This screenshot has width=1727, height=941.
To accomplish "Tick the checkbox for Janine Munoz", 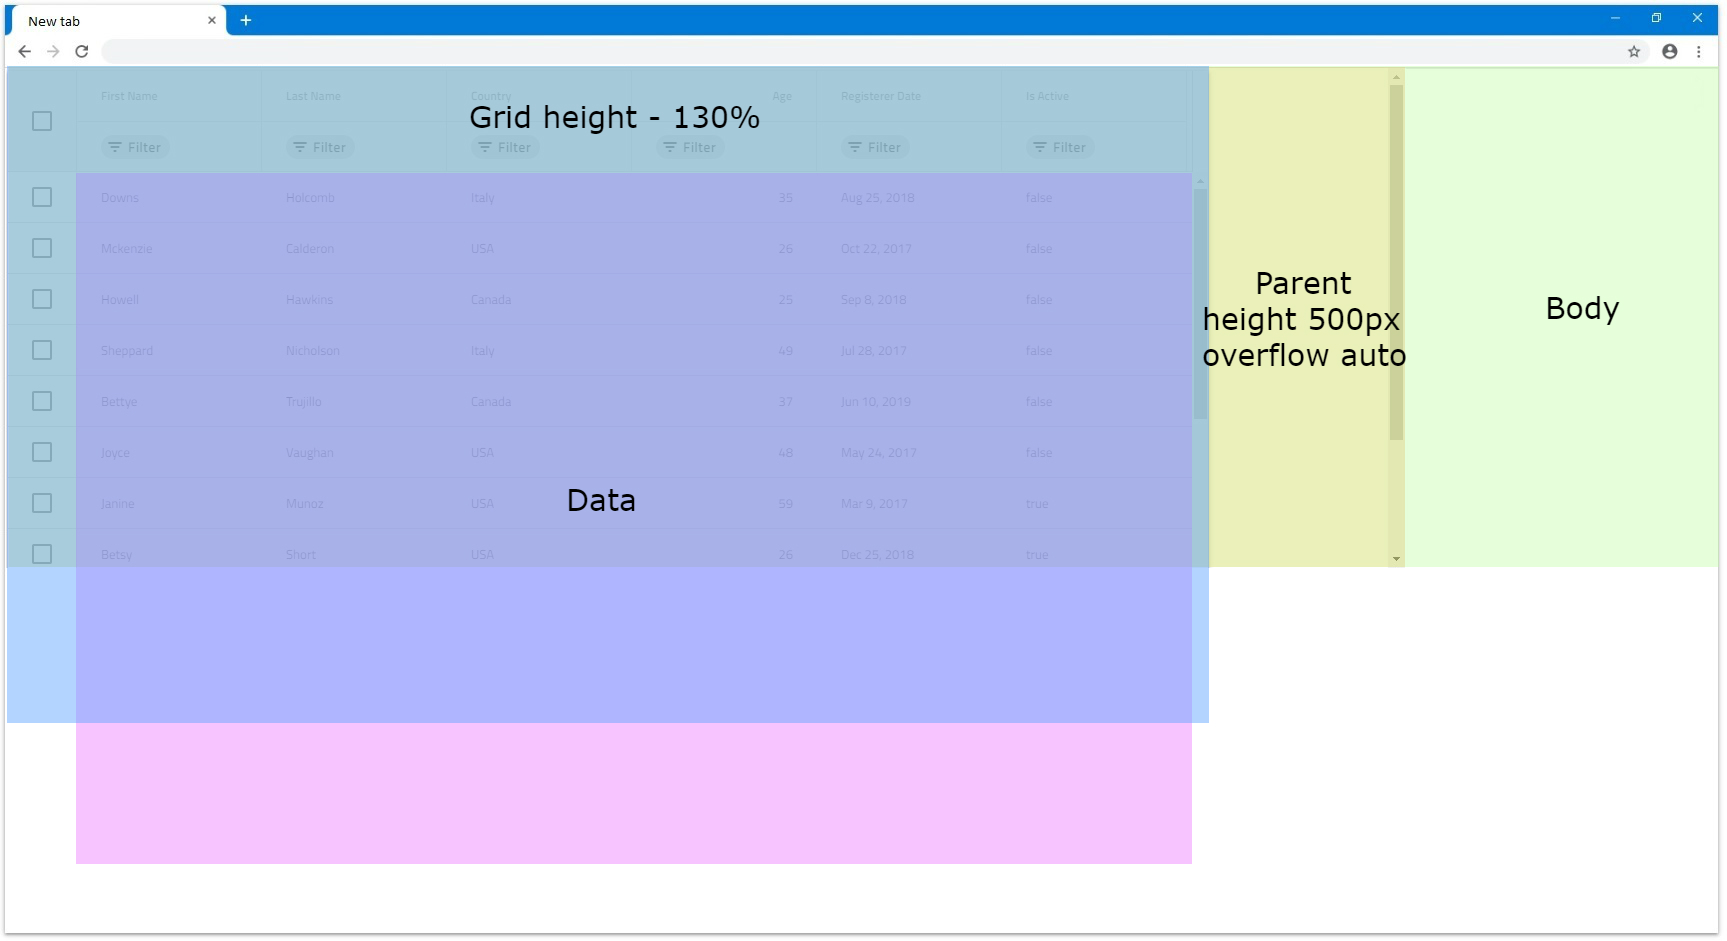I will [42, 504].
